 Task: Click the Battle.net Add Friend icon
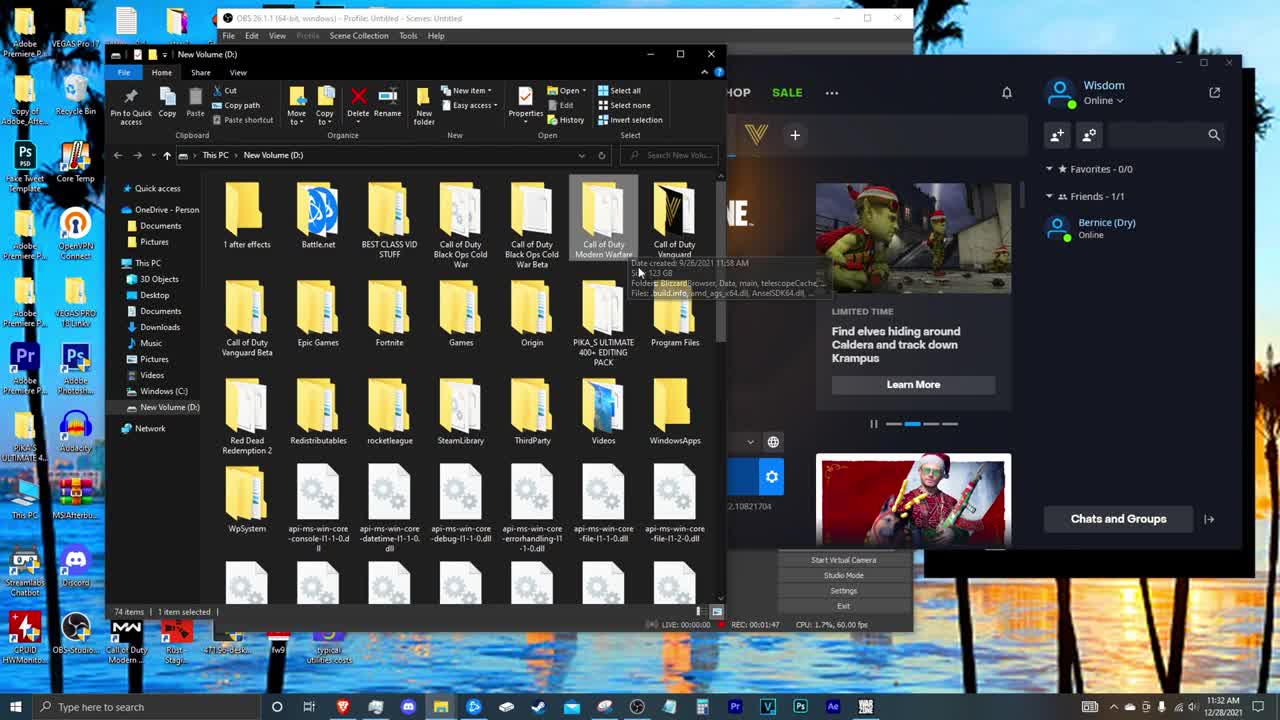click(1057, 135)
